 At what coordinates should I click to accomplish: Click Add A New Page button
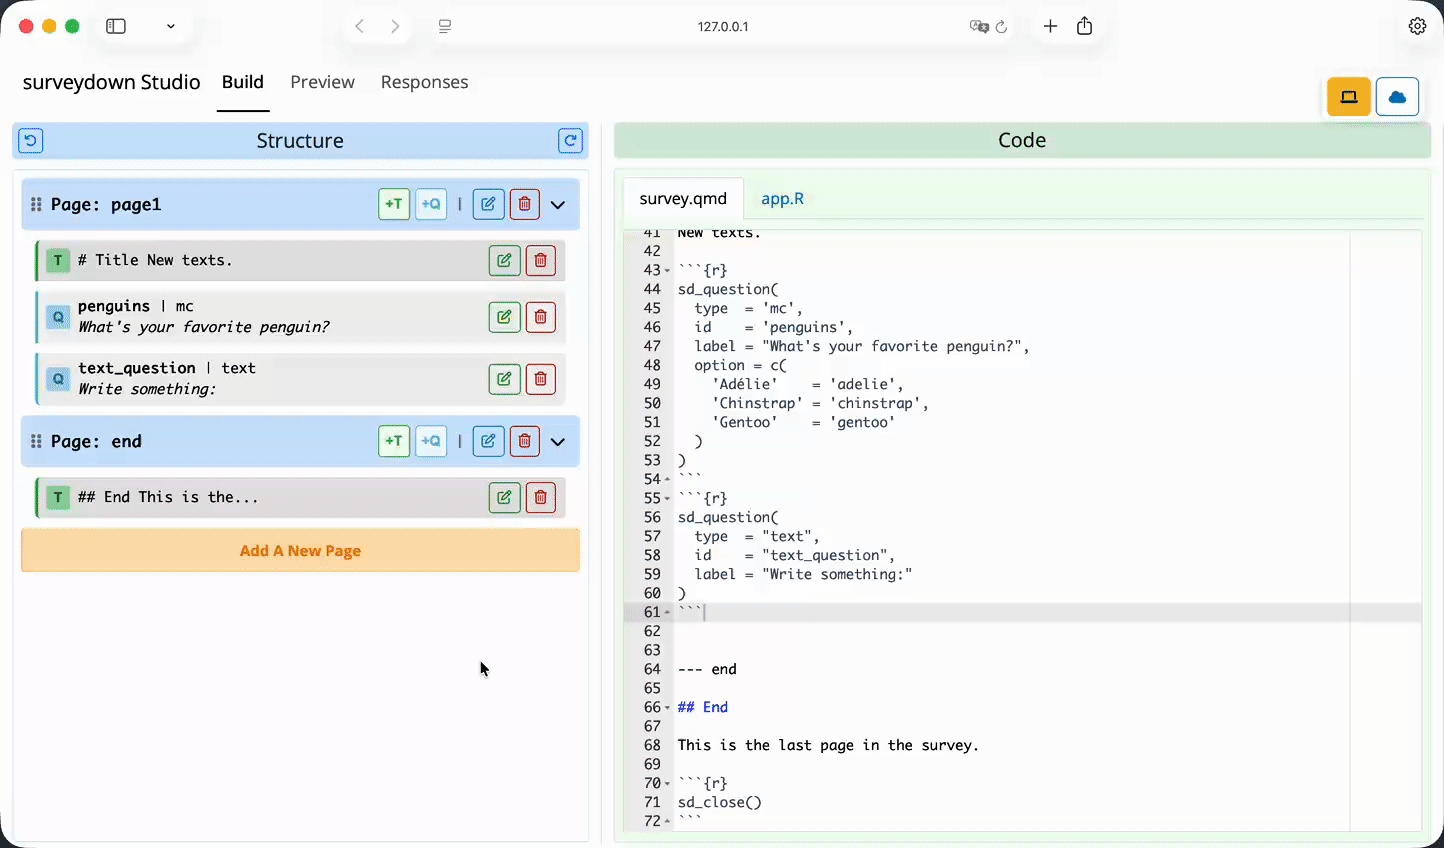click(300, 551)
